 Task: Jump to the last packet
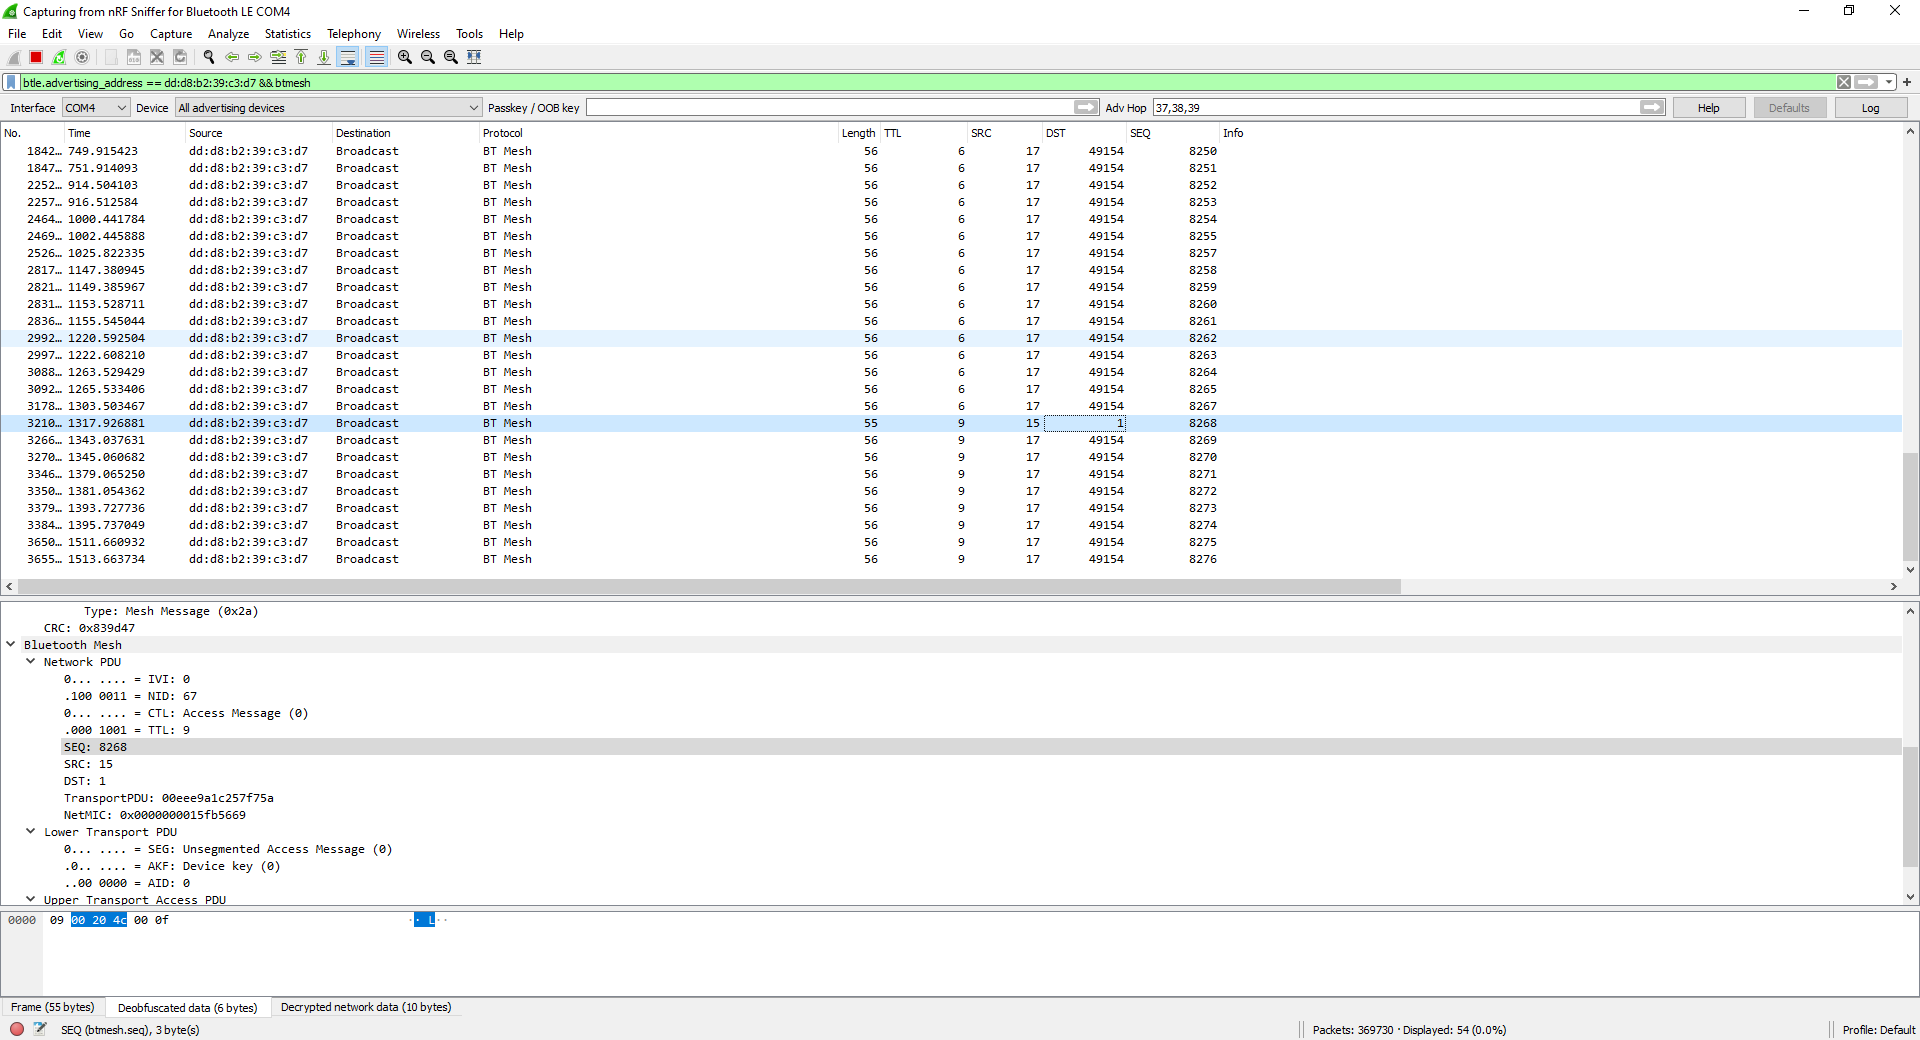pyautogui.click(x=324, y=57)
